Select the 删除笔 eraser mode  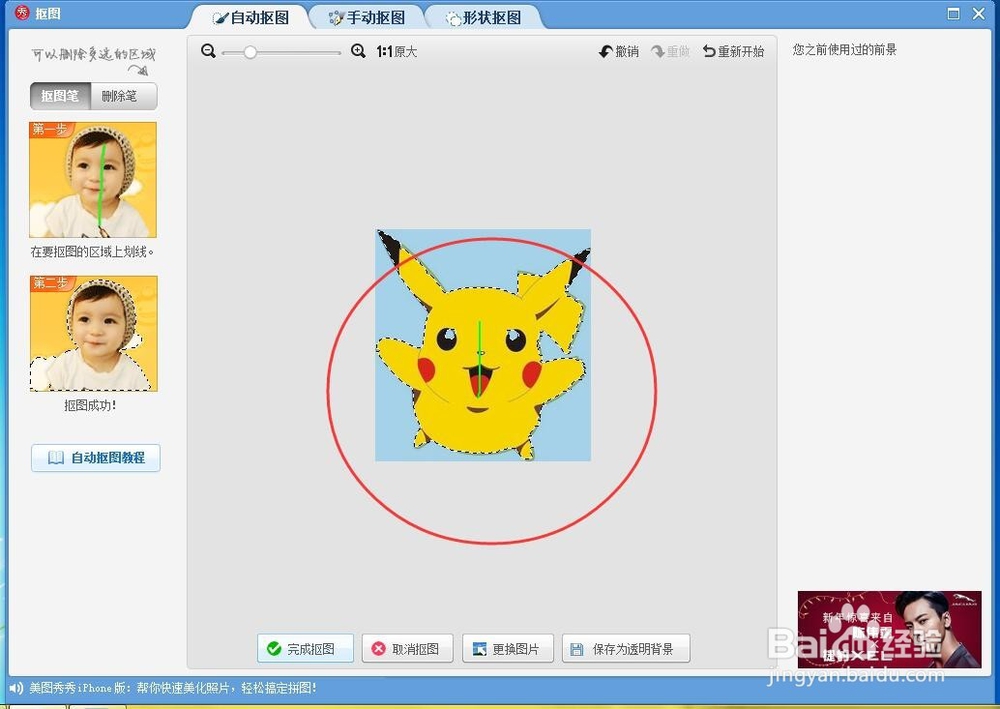point(123,96)
